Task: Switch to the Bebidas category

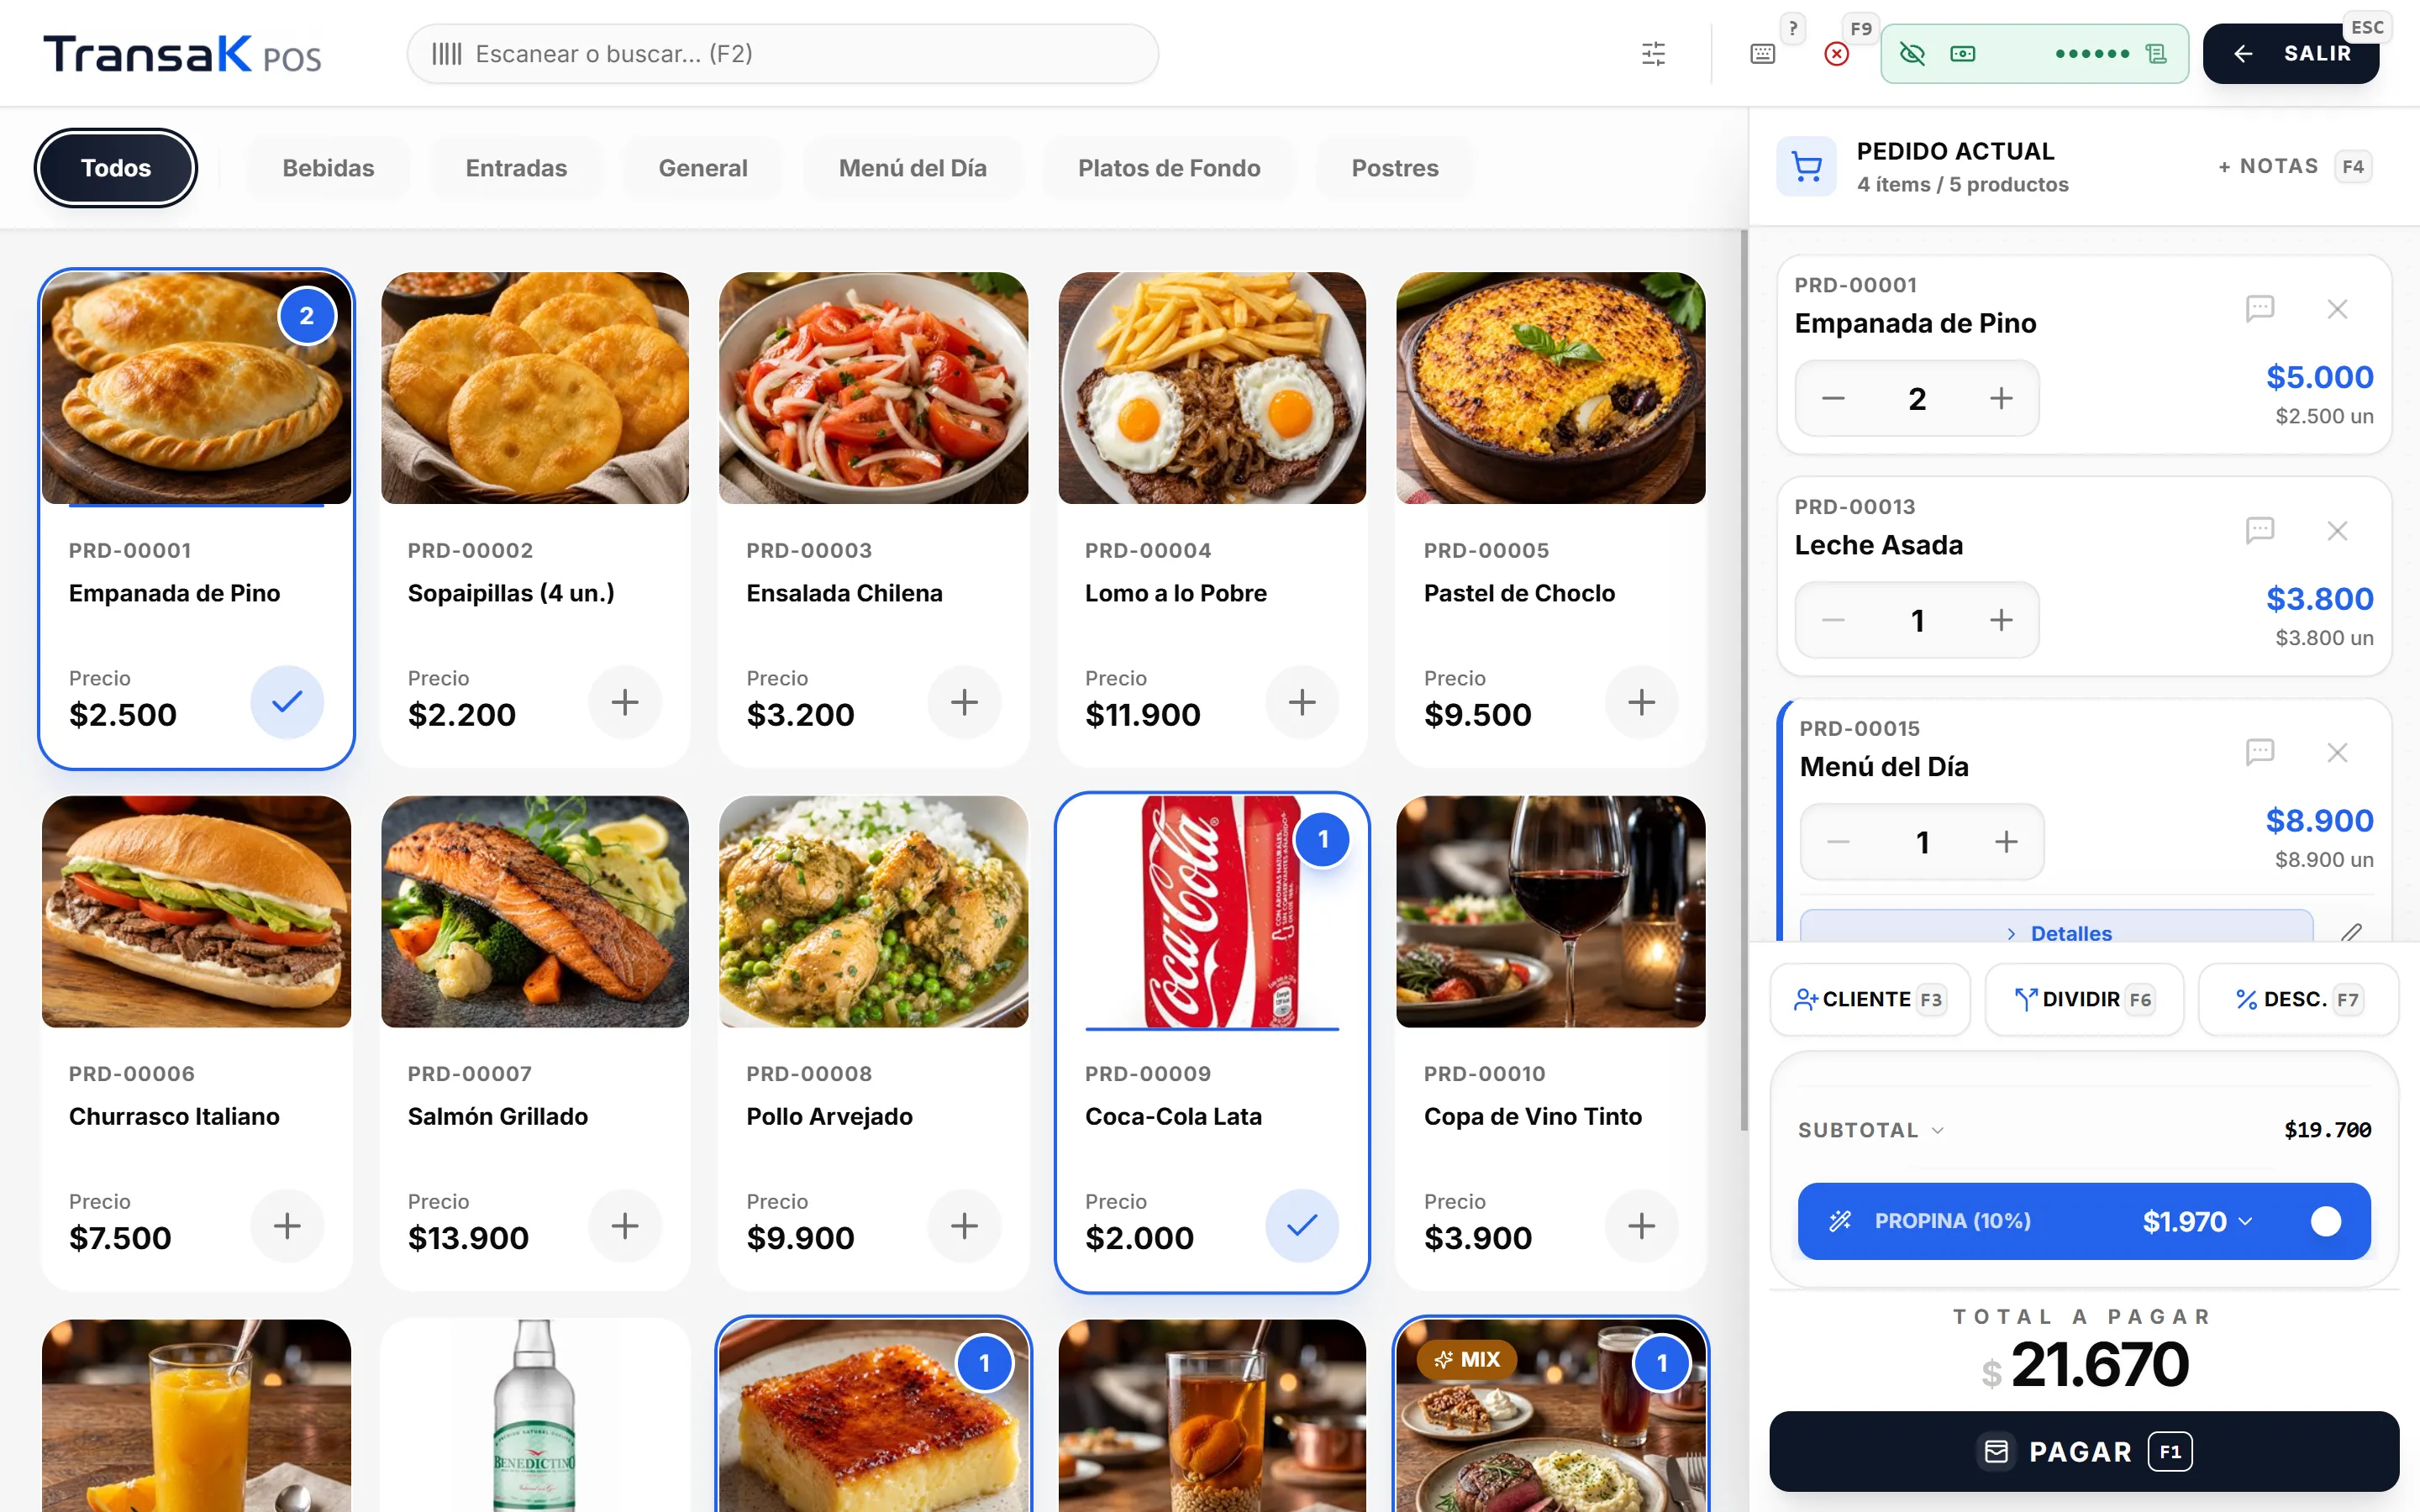Action: click(x=328, y=168)
